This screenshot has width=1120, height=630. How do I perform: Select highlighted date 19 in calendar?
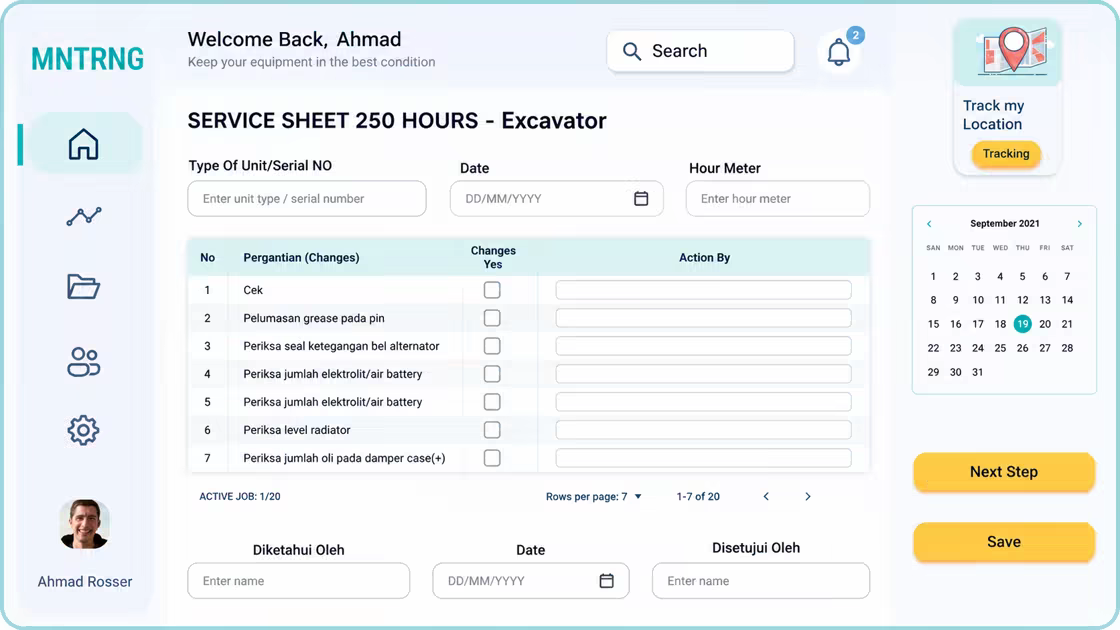1022,324
